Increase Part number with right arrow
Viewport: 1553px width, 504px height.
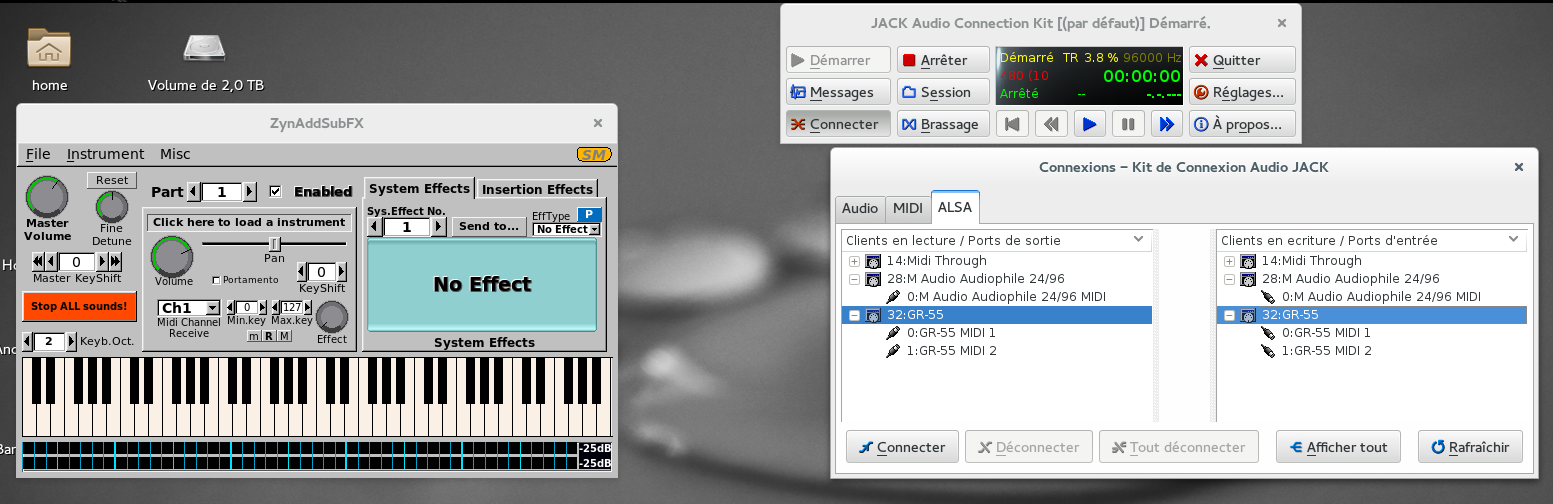(250, 191)
